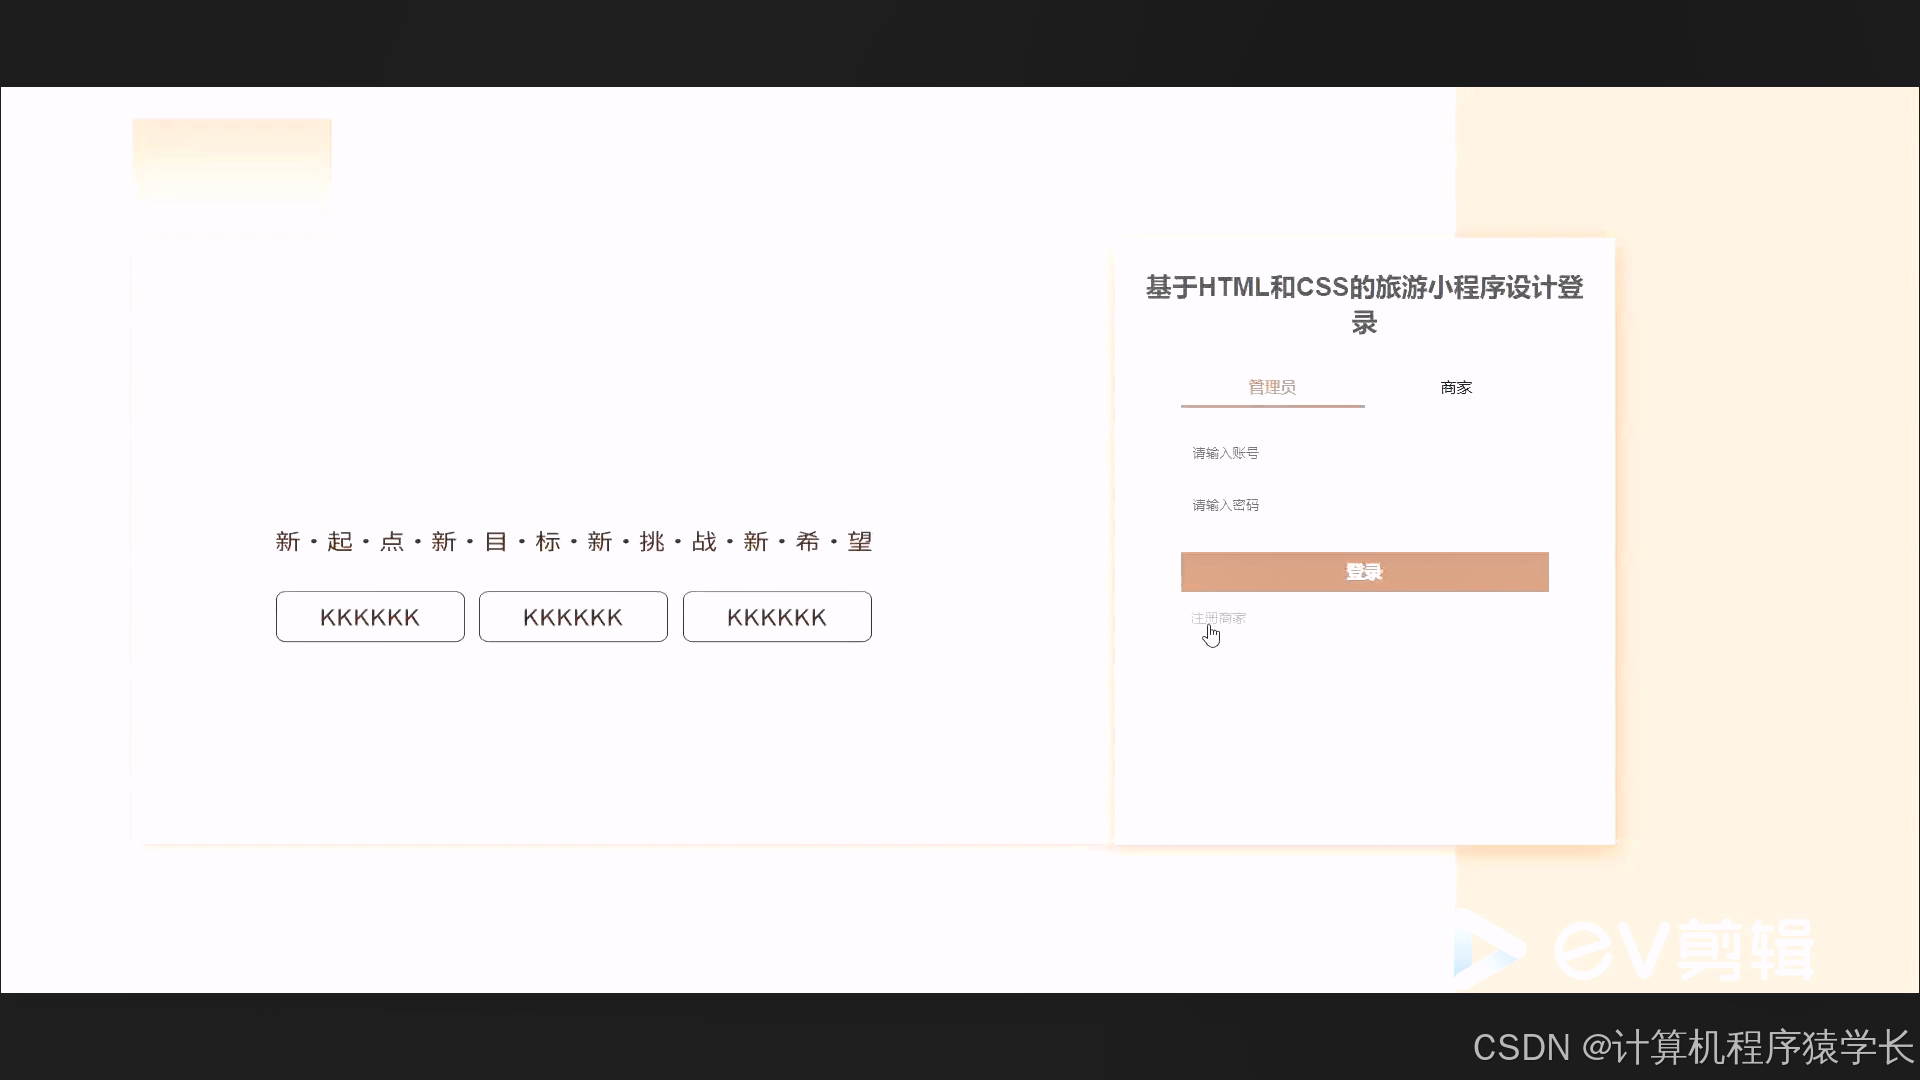Click the EV剪辑 watermark text
The image size is (1920, 1080).
click(1684, 949)
